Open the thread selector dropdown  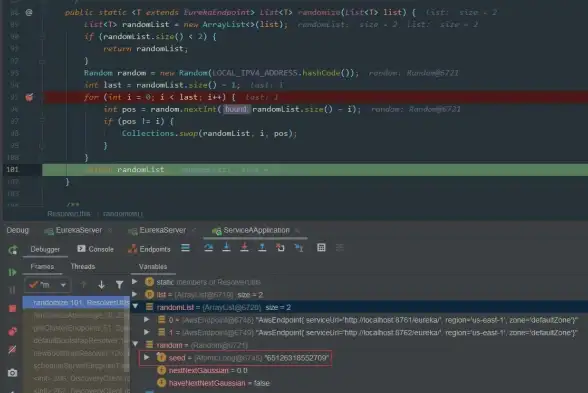47,285
